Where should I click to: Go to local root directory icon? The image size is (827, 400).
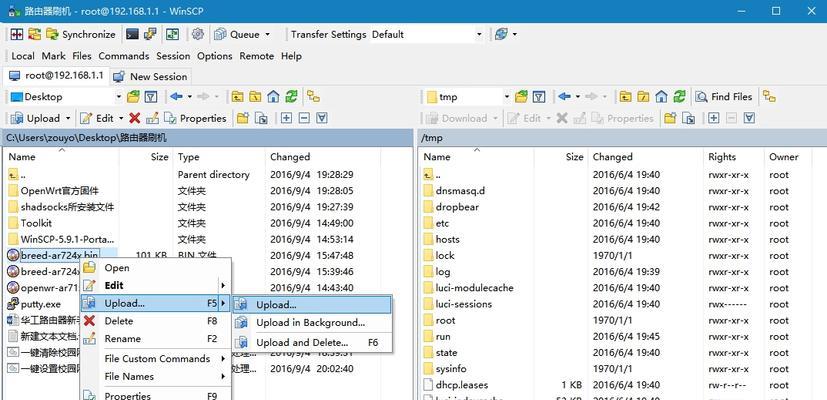(x=255, y=97)
